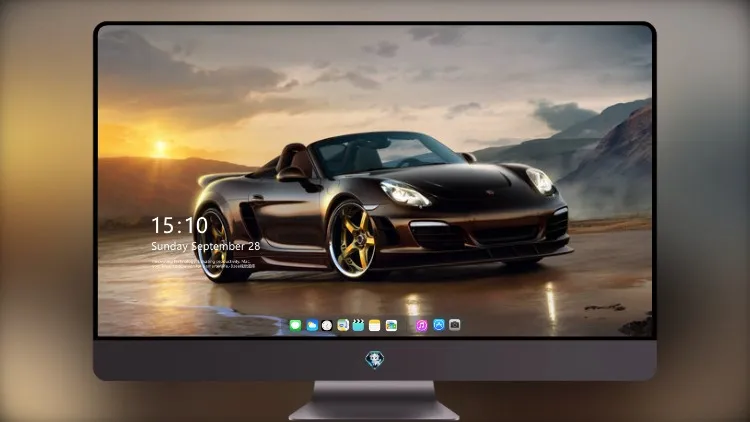Open the green Messages icon in dock
Viewport: 750px width, 422px height.
click(x=295, y=325)
